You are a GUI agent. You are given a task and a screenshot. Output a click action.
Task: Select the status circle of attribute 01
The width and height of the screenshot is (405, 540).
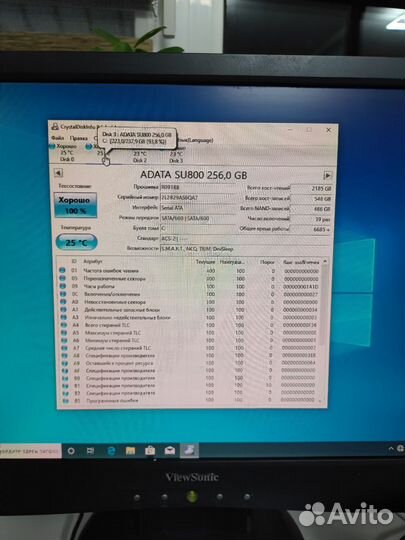click(62, 270)
